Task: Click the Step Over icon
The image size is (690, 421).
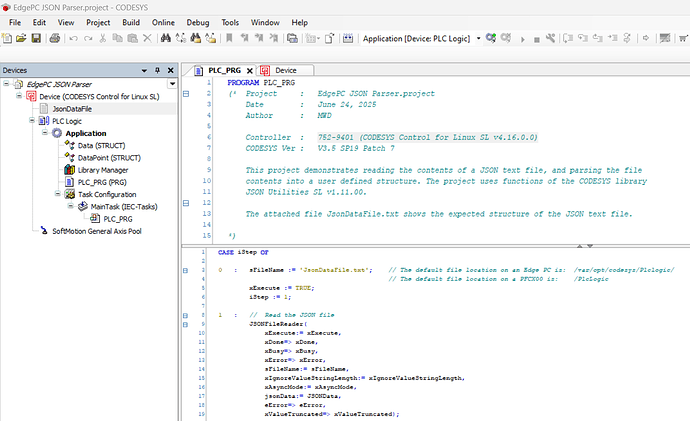Action: point(568,38)
